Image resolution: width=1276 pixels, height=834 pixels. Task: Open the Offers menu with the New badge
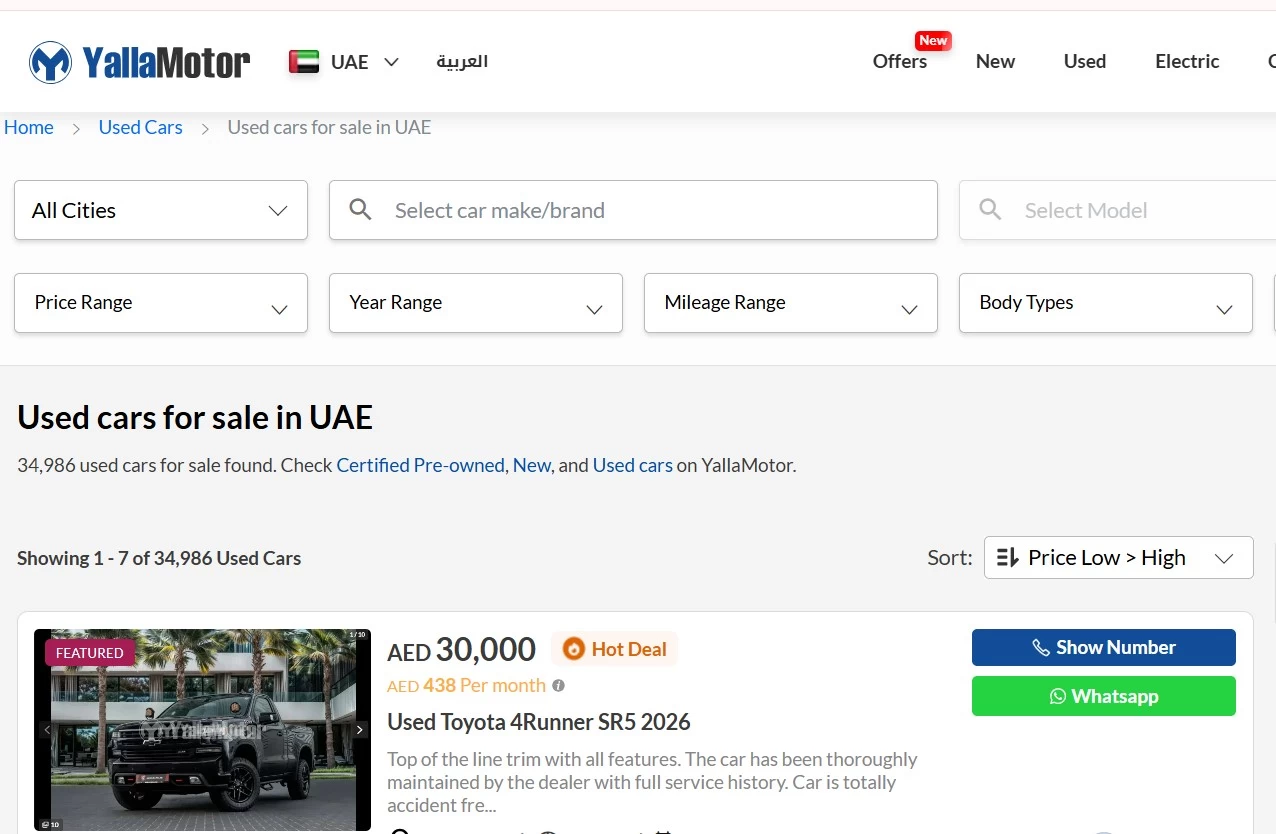click(x=899, y=61)
